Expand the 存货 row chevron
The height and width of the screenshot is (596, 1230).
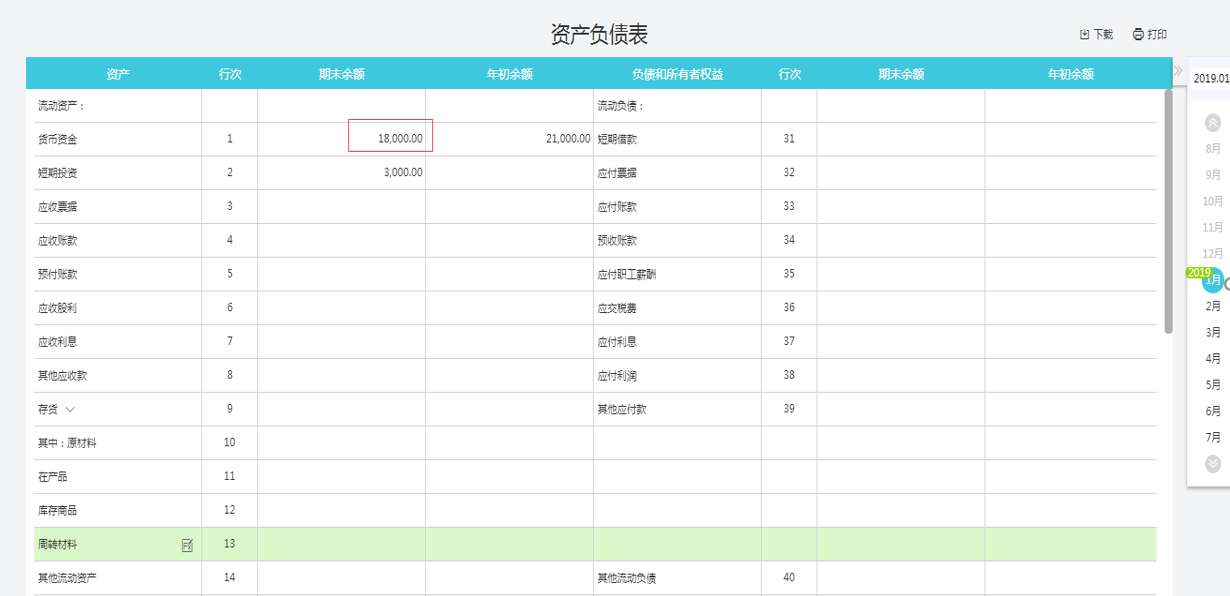pyautogui.click(x=70, y=410)
